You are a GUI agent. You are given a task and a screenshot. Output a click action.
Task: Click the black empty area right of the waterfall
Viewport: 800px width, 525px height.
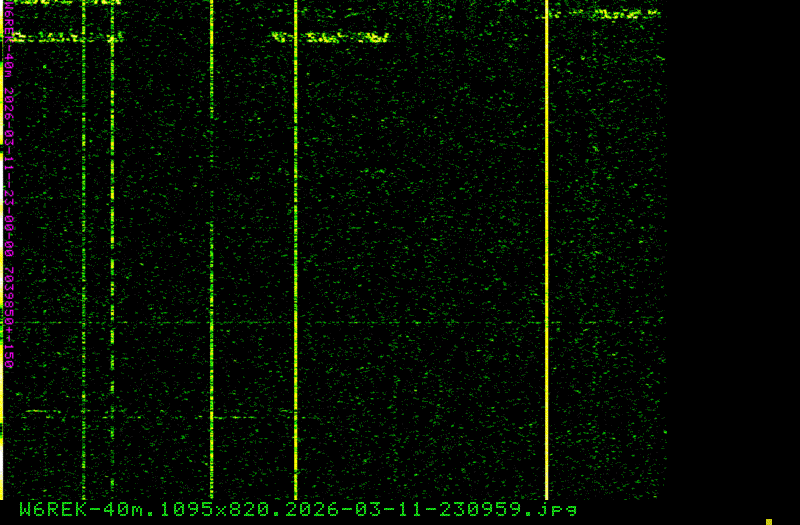[730, 250]
